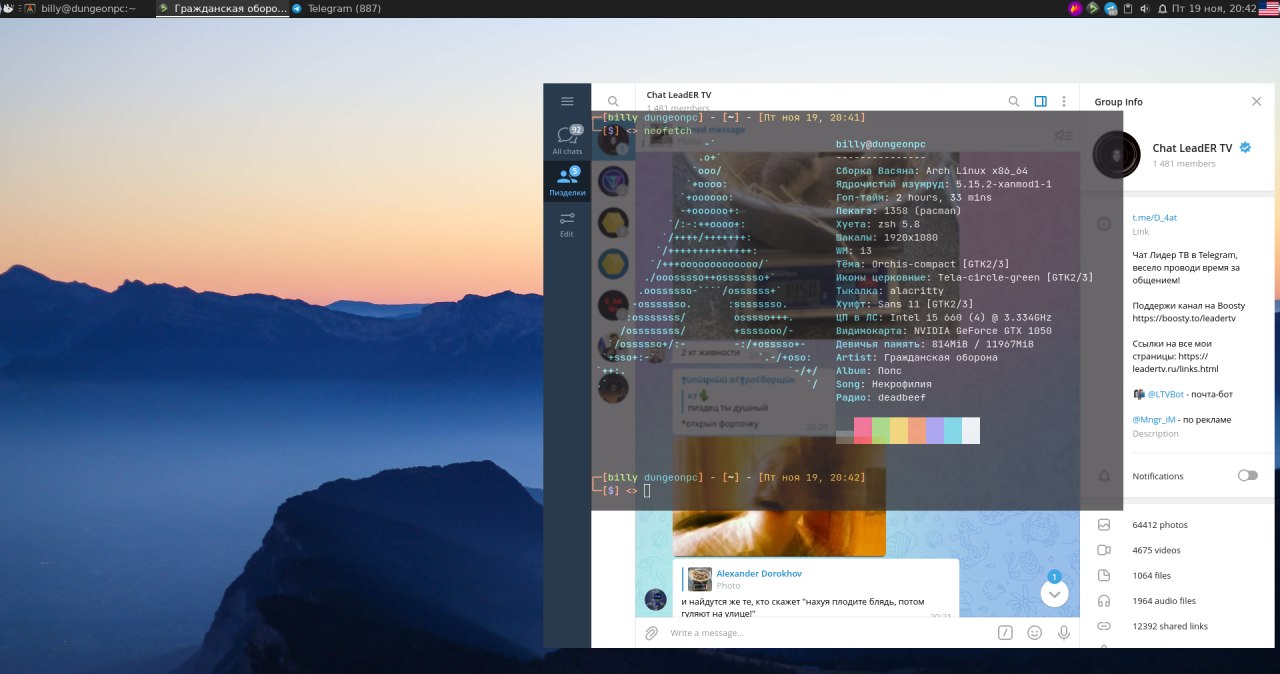Open the leadertv.ru/links.html link

1175,369
